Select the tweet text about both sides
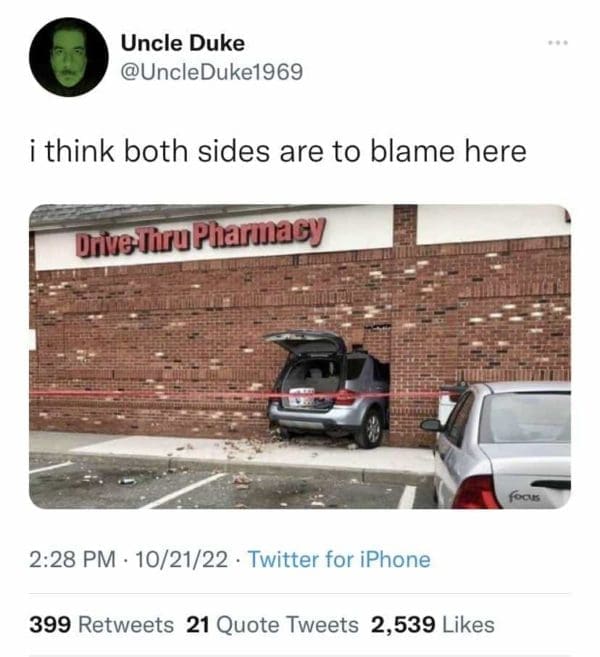 pos(278,151)
